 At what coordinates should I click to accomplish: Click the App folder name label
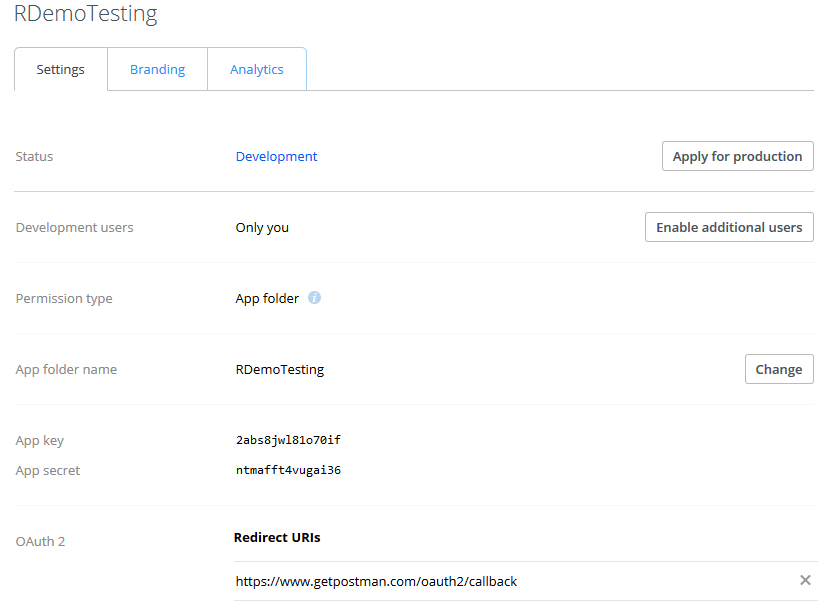(x=66, y=369)
